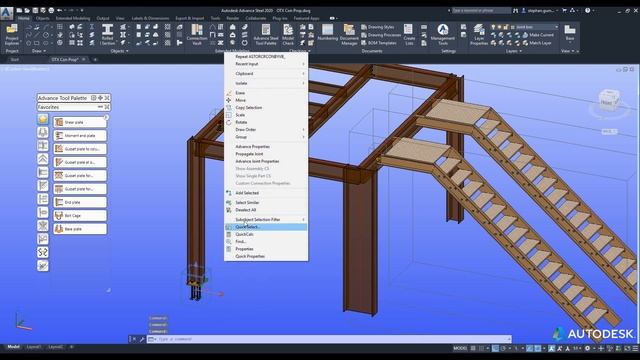The image size is (640, 360).
Task: Open the Autodesk App Store cart icon
Action: 564,10
